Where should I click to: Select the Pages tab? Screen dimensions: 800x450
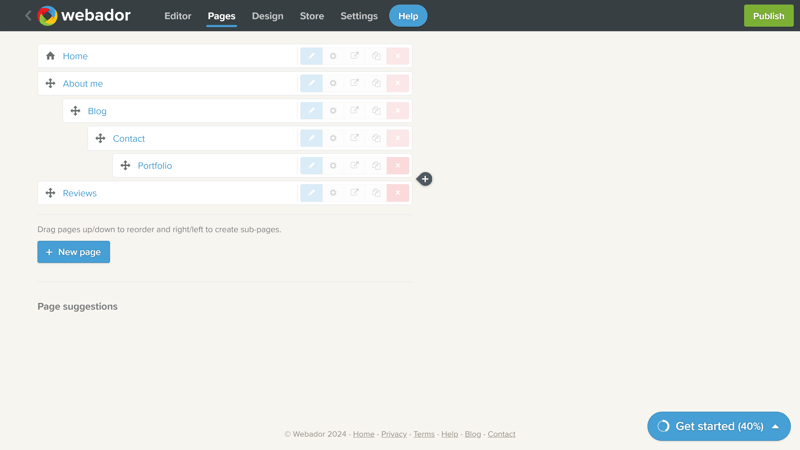pos(221,16)
